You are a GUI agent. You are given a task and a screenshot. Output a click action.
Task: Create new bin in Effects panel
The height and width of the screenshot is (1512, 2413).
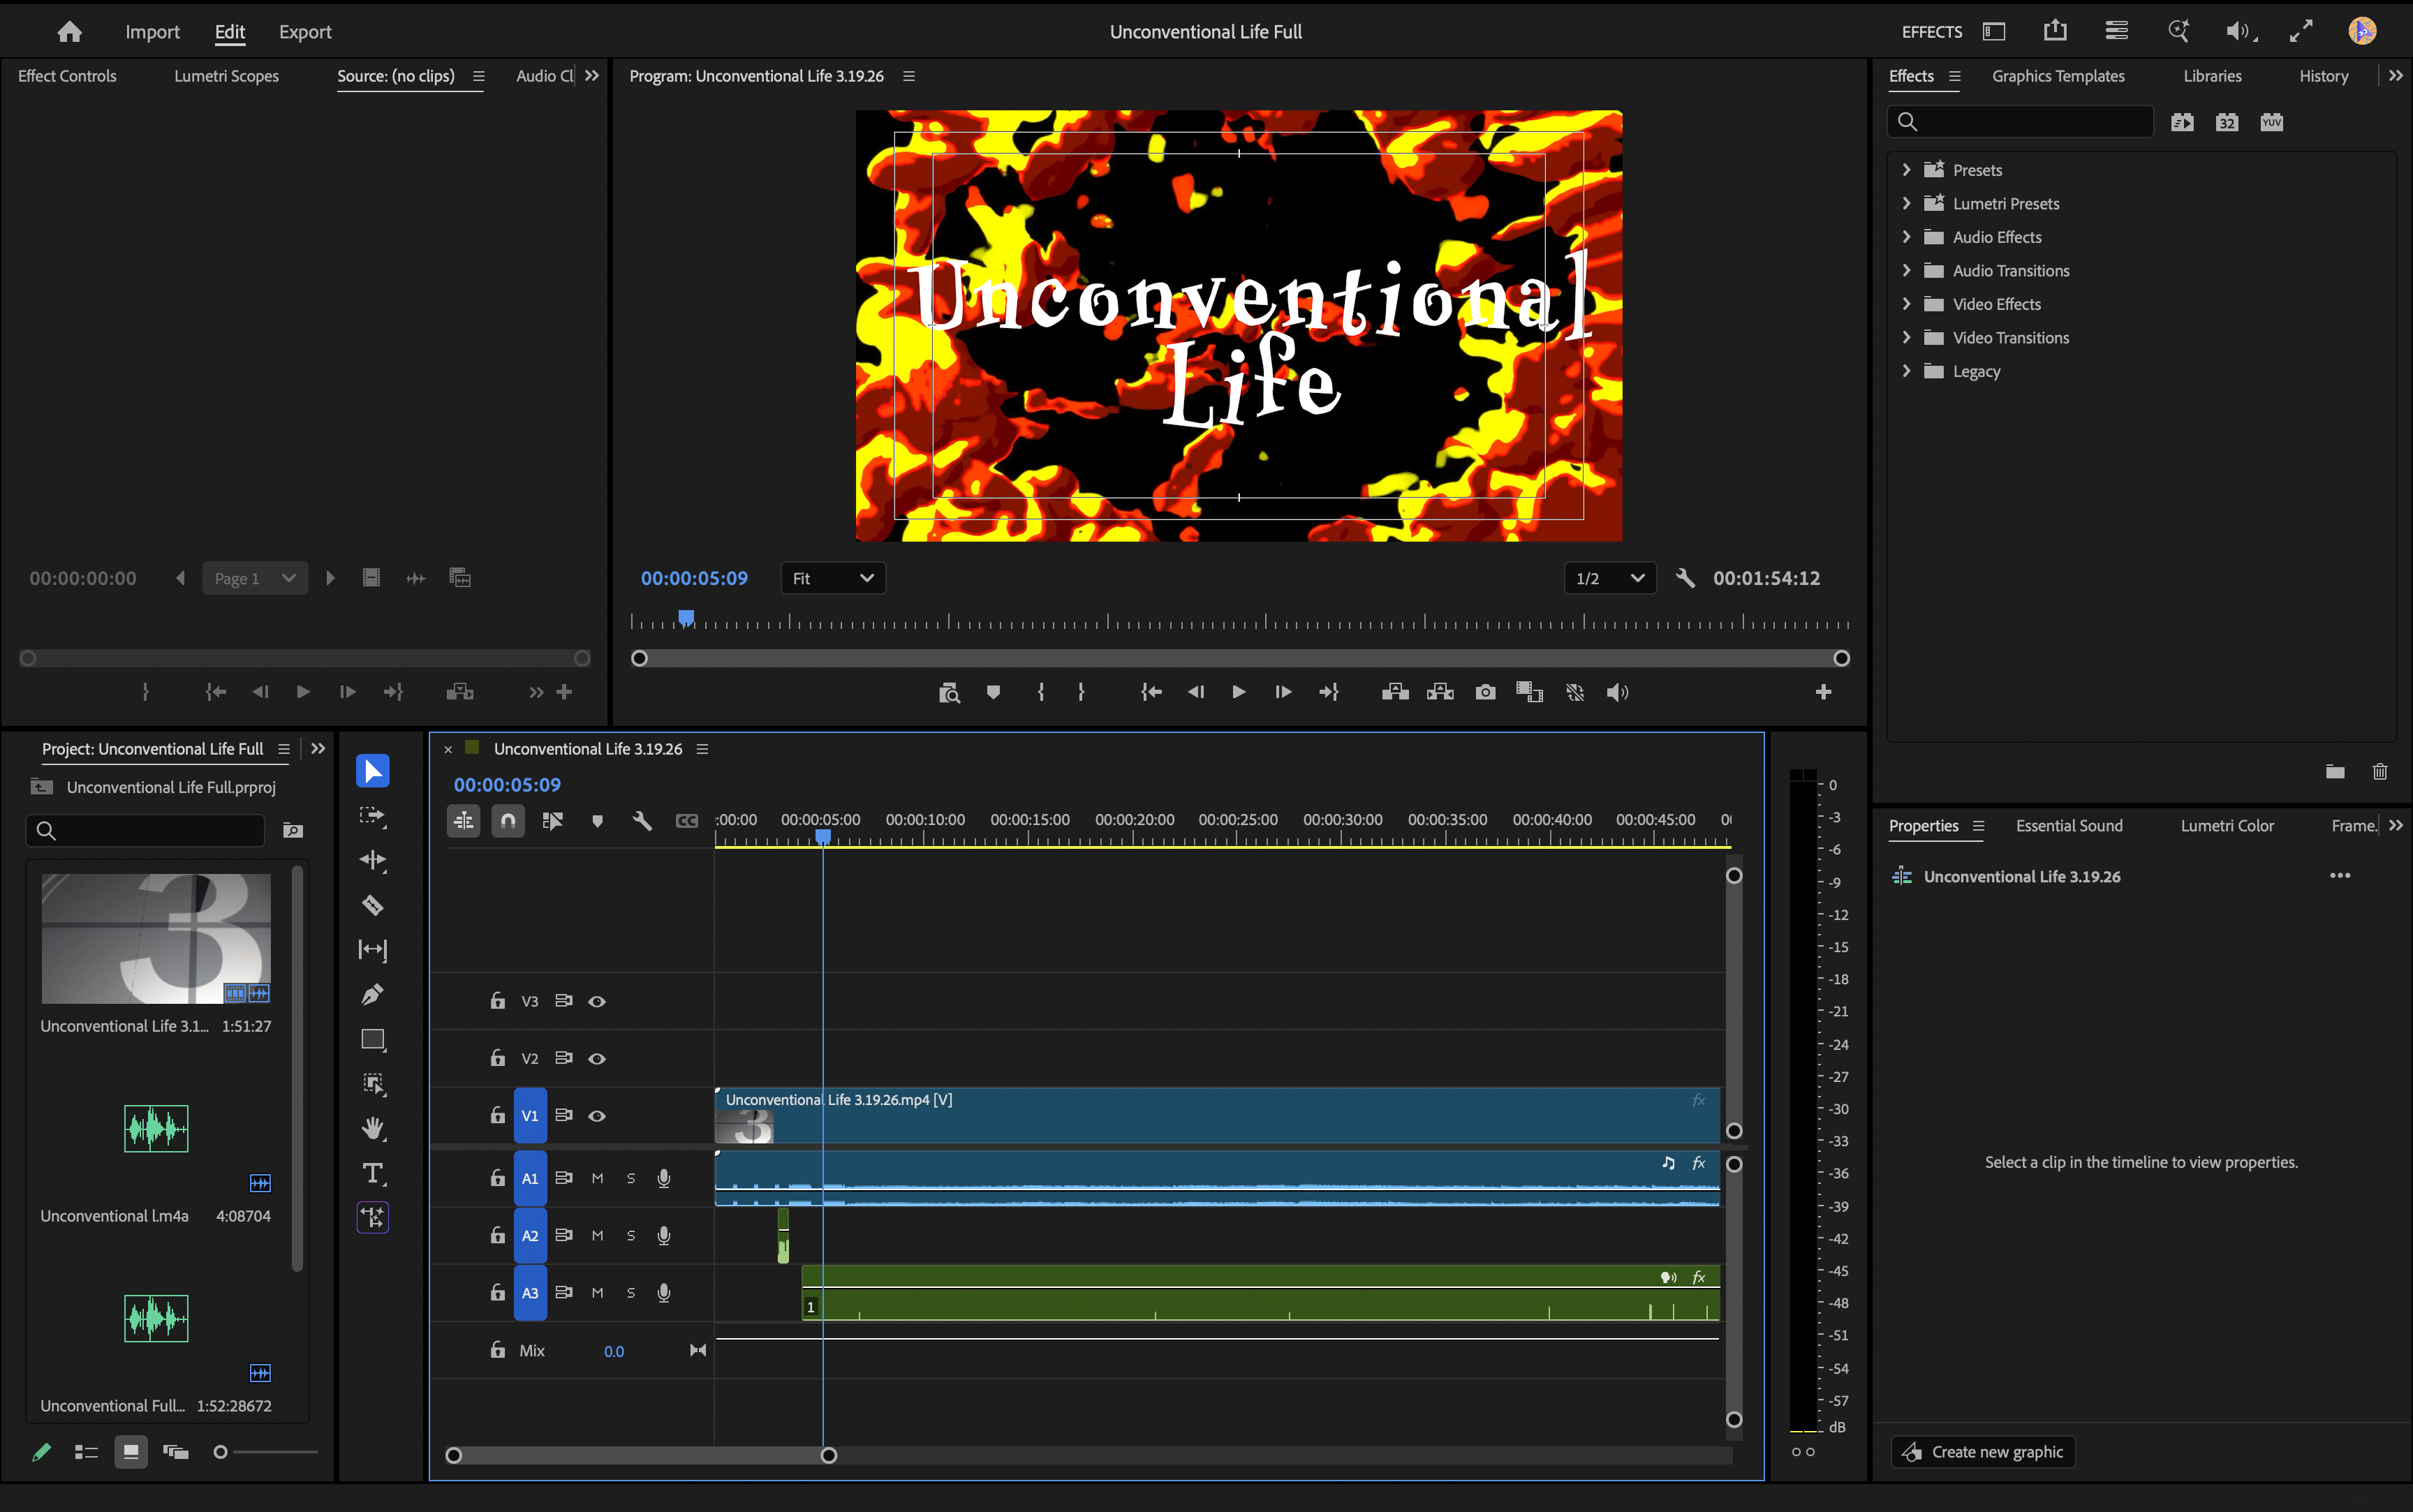[2335, 771]
